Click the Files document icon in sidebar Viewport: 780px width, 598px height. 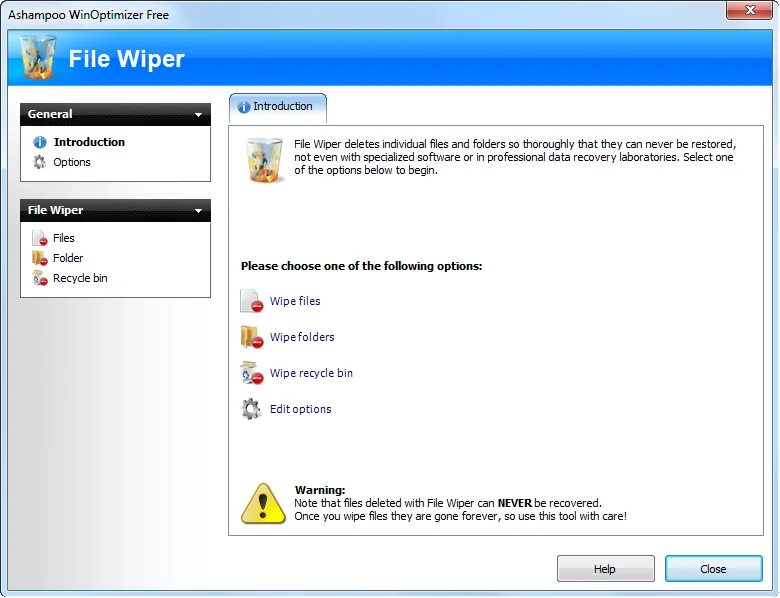[x=40, y=238]
